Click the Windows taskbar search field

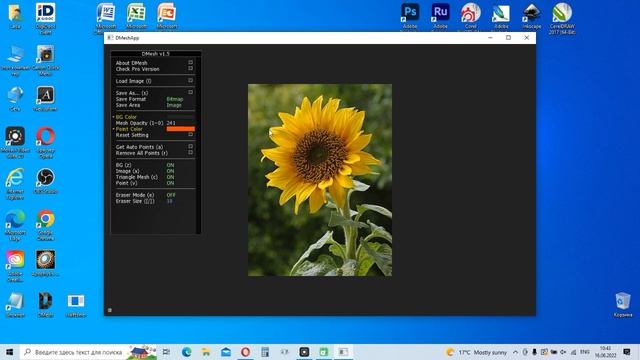click(x=88, y=352)
